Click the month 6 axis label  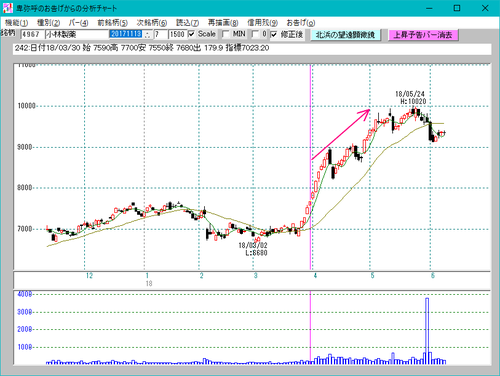coord(433,276)
